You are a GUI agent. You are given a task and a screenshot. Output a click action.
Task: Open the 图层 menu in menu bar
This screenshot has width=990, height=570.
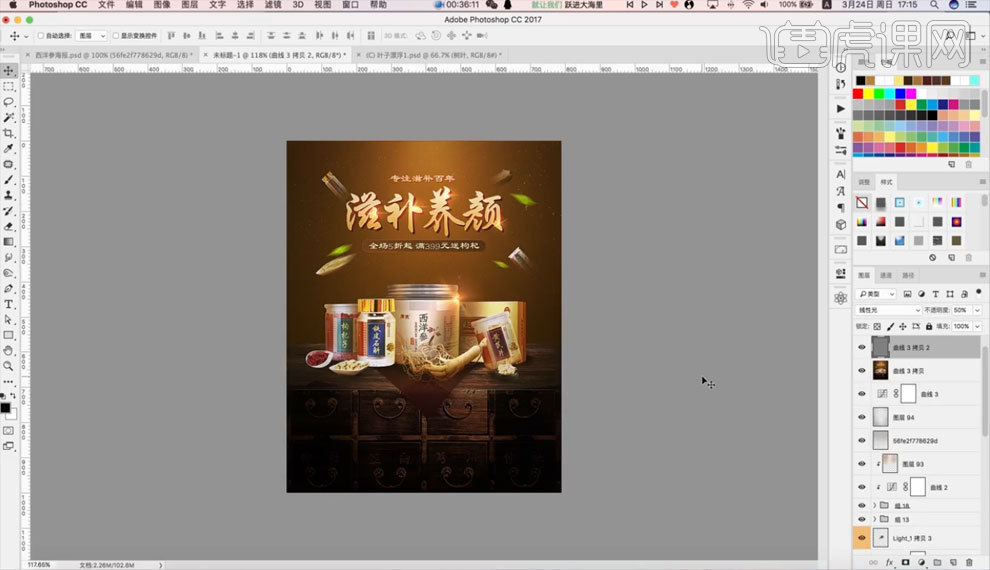(x=189, y=4)
